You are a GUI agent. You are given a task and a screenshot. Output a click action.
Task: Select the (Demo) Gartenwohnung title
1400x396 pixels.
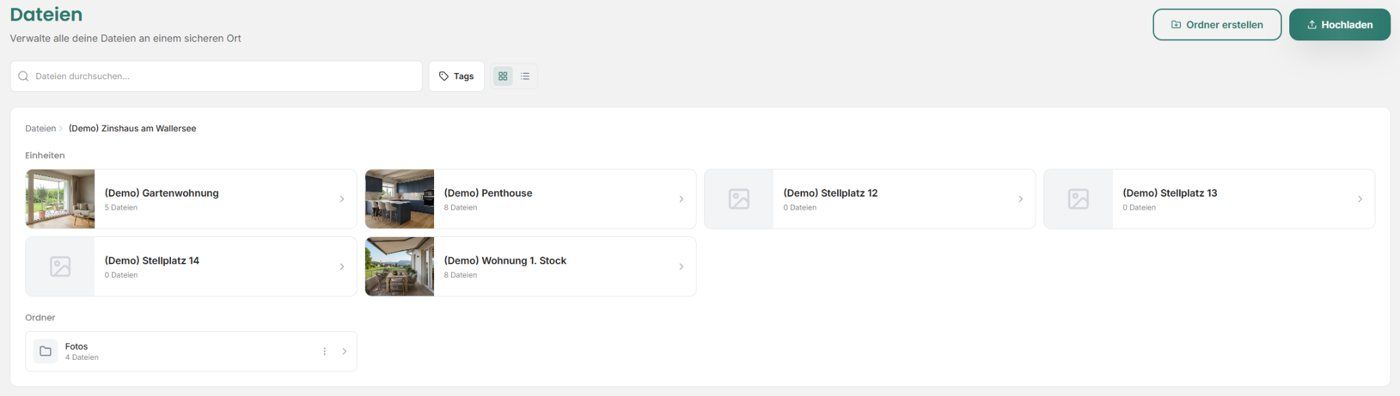click(x=161, y=193)
